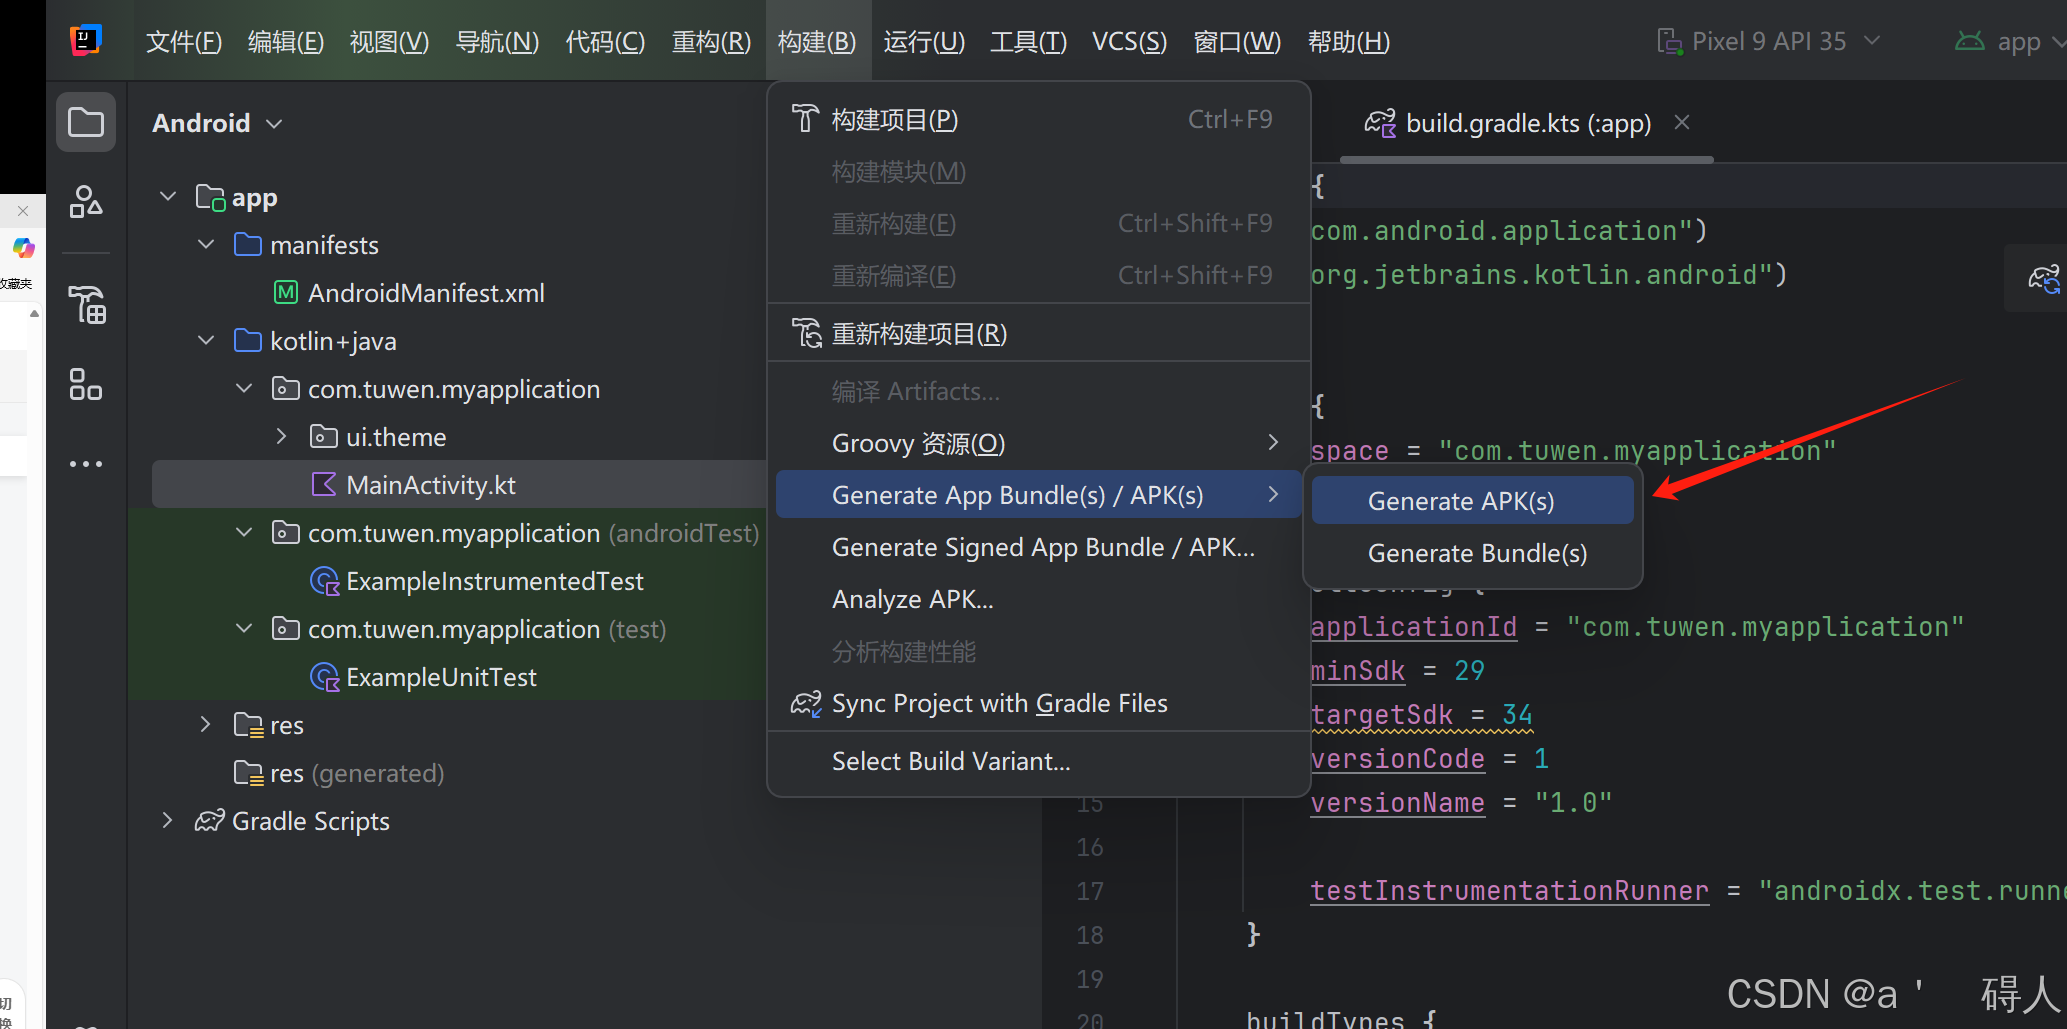This screenshot has width=2067, height=1029.
Task: Expand the Gradle Scripts node
Action: (168, 821)
